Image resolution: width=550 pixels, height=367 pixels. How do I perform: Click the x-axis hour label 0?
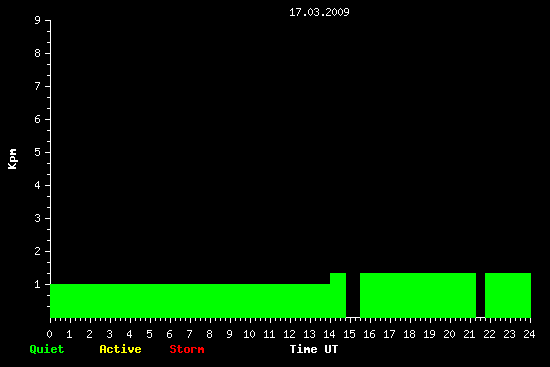(49, 334)
